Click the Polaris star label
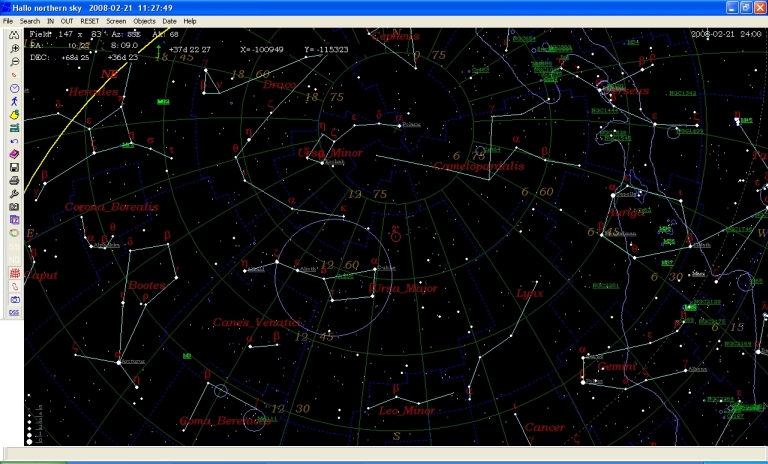Viewport: 768px width, 464px height. click(411, 124)
